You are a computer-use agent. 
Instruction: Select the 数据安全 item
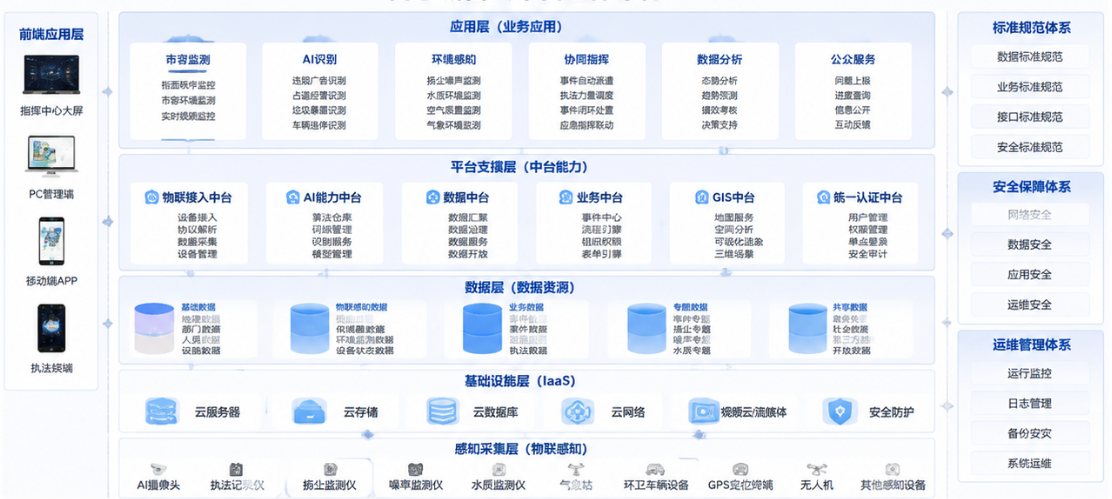(1030, 245)
